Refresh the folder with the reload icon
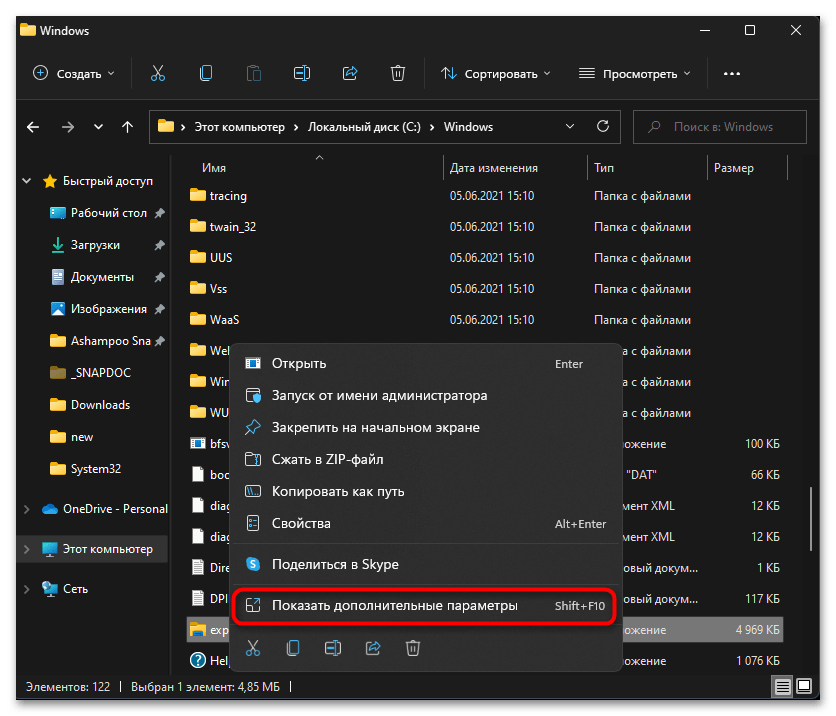The image size is (836, 716). [x=603, y=126]
